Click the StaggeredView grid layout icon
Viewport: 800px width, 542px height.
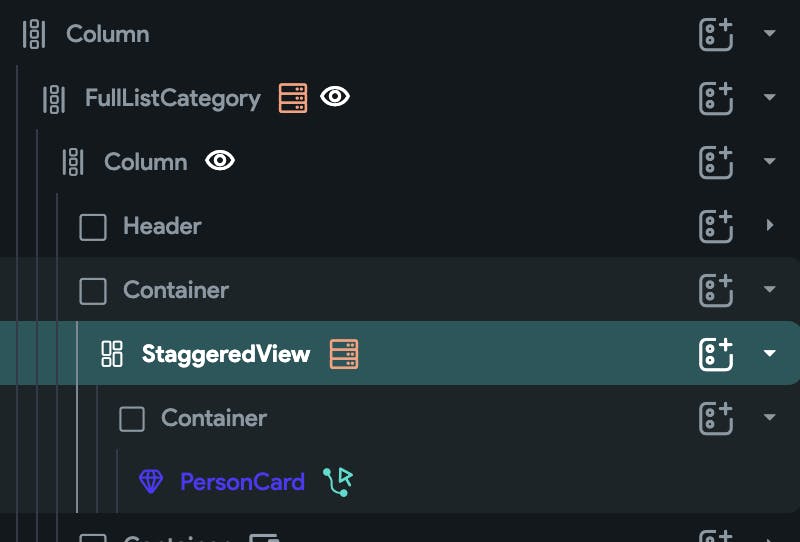pos(112,354)
